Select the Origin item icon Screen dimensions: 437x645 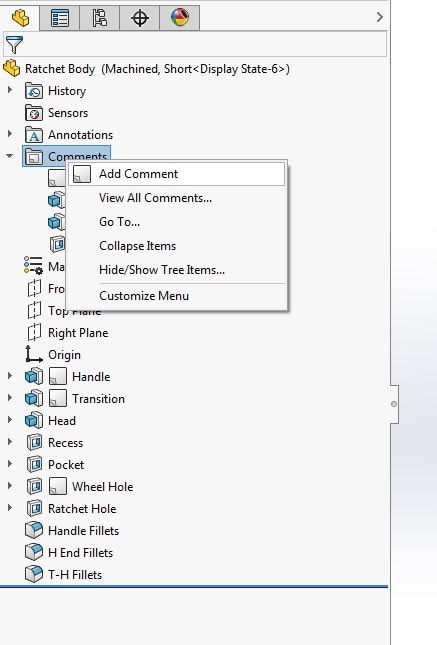pos(34,354)
